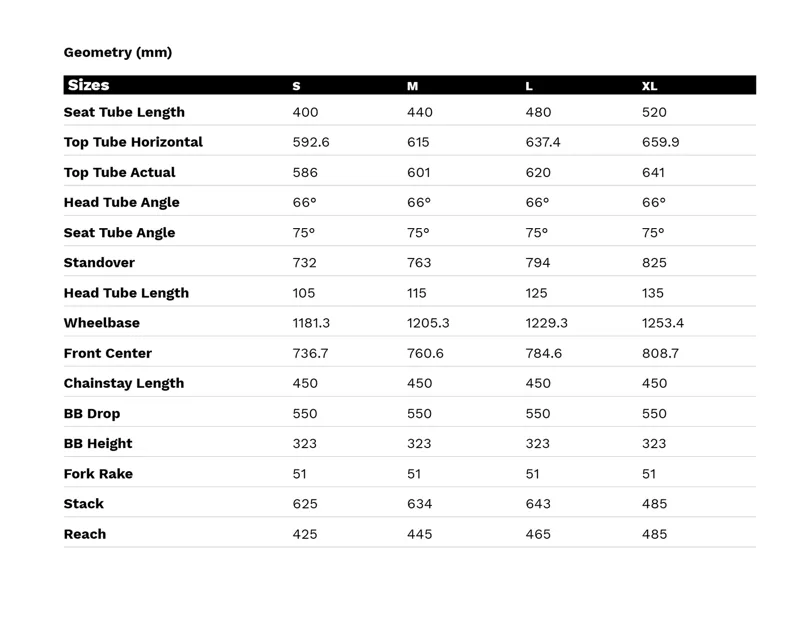The width and height of the screenshot is (800, 640).
Task: Click the "Top Tube Actual" row label
Action: coord(119,172)
